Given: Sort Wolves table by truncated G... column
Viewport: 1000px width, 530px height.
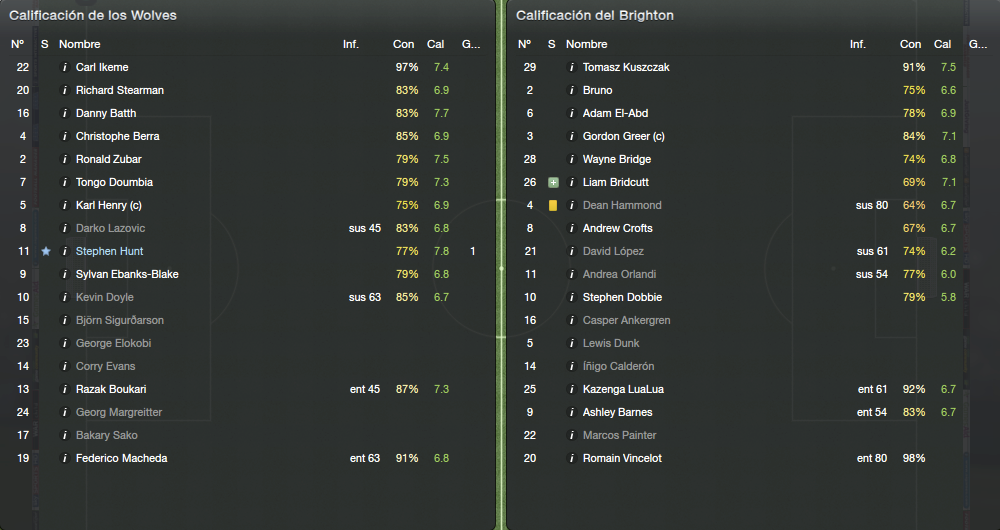Looking at the screenshot, I should pos(471,44).
